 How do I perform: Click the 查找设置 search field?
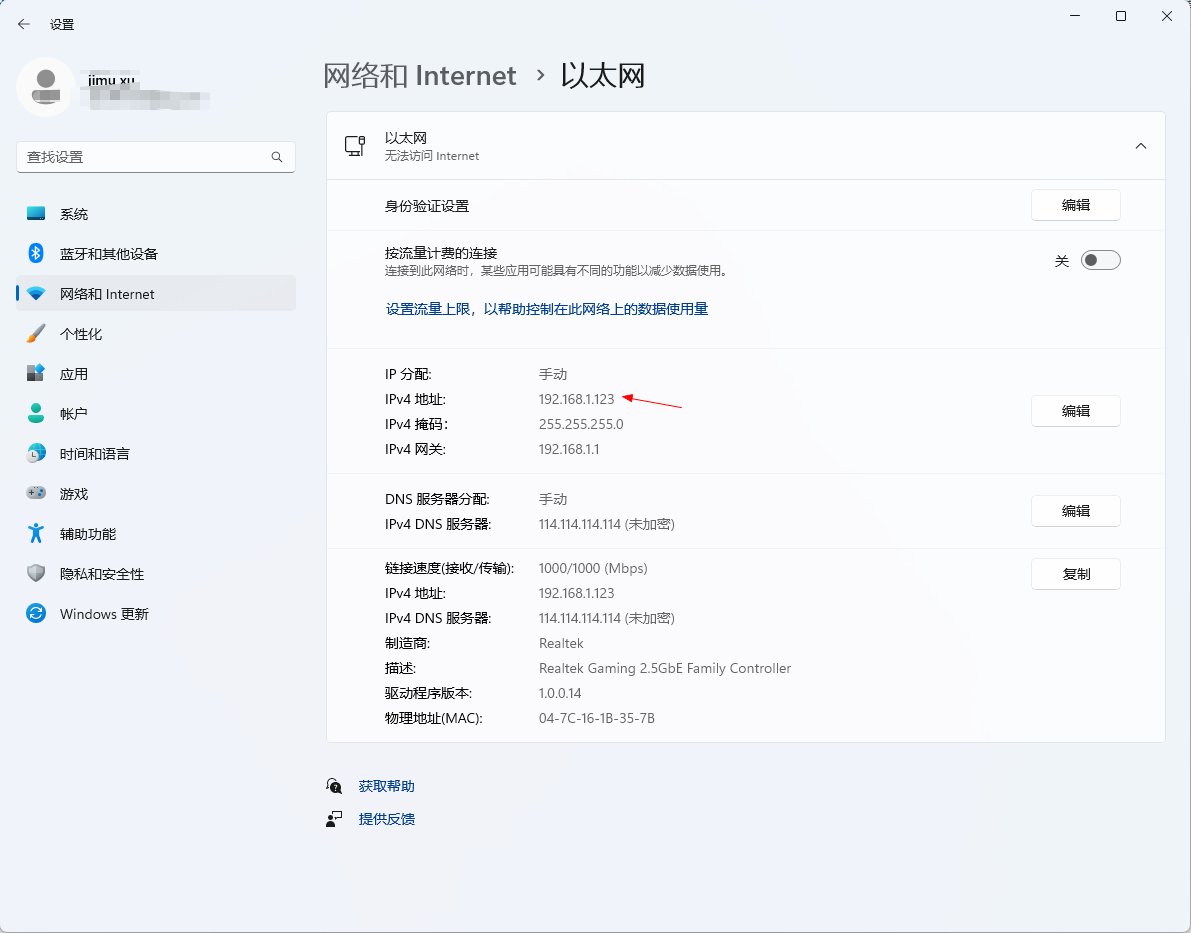pos(140,158)
